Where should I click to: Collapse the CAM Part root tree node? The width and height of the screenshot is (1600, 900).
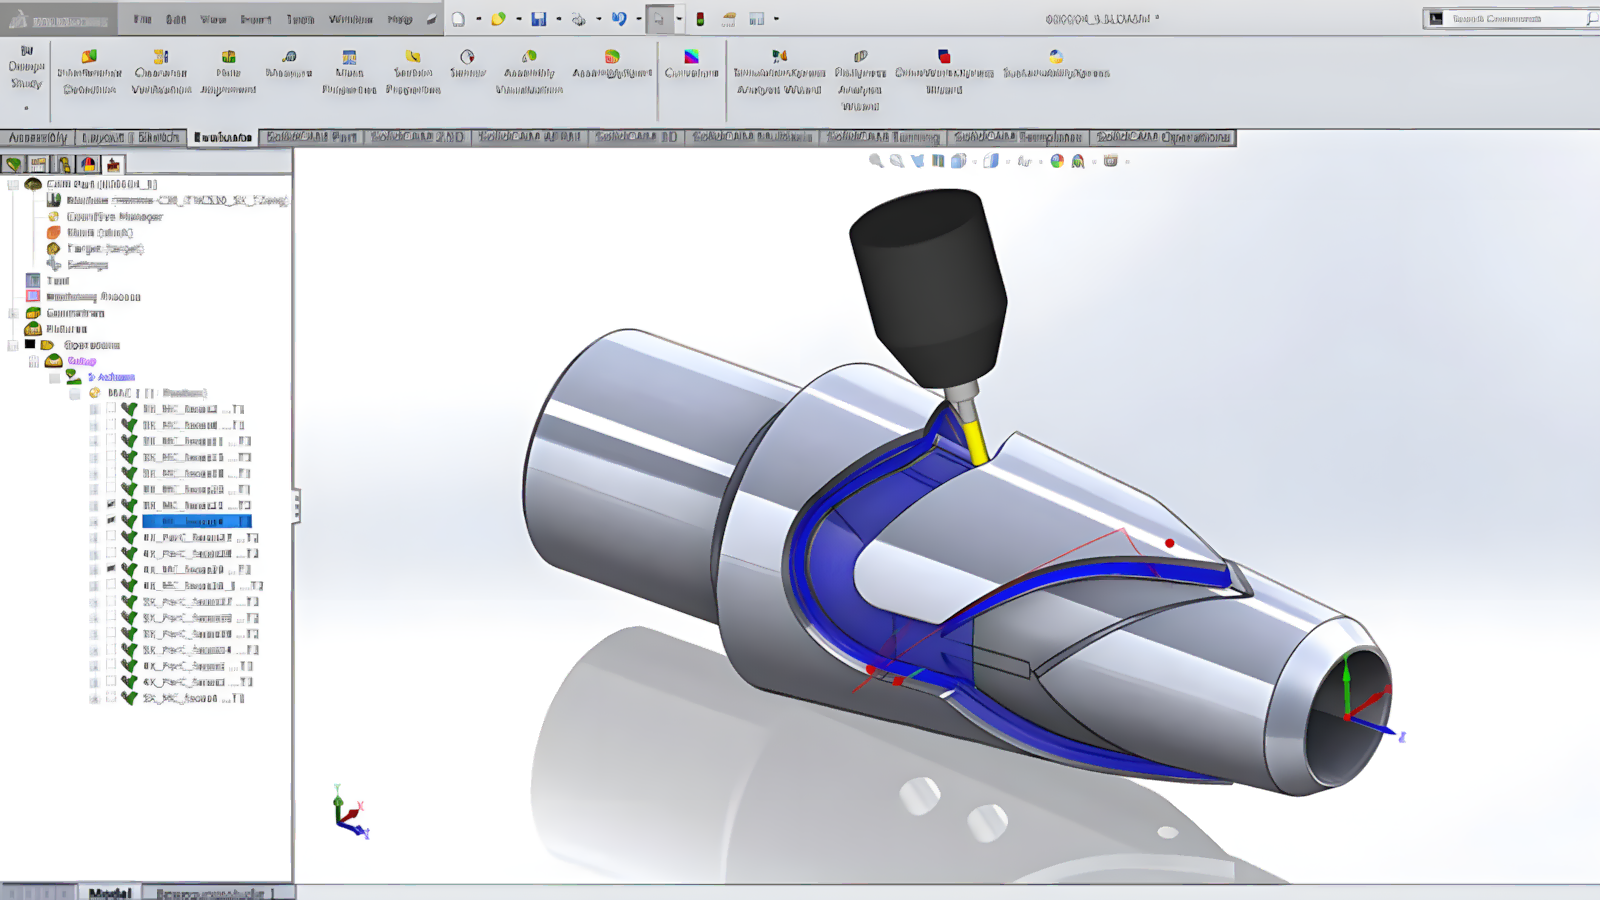(13, 185)
